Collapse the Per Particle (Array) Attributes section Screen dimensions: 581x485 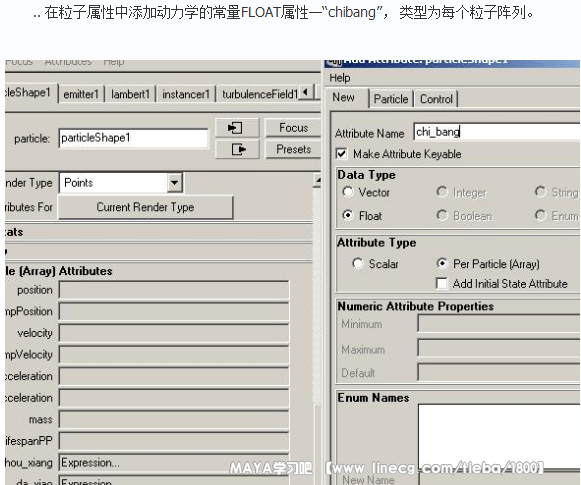(59, 271)
